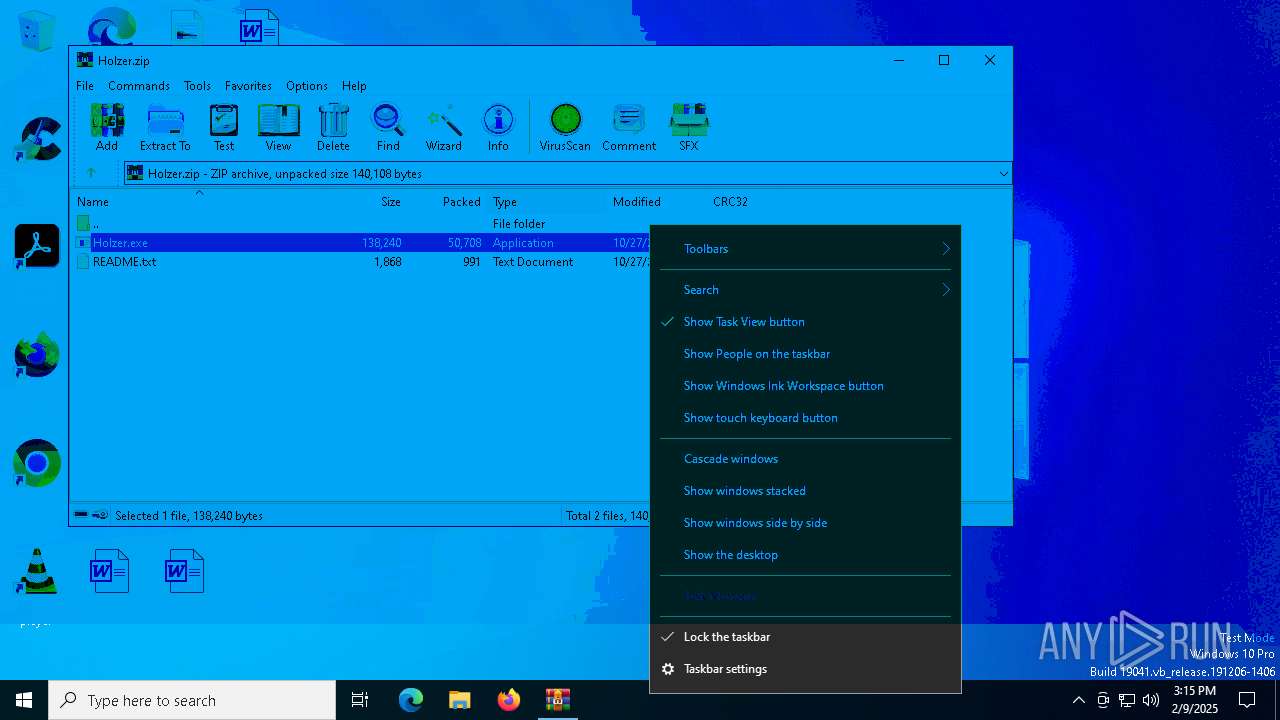The width and height of the screenshot is (1280, 720).
Task: Open the File menu
Action: pos(85,86)
